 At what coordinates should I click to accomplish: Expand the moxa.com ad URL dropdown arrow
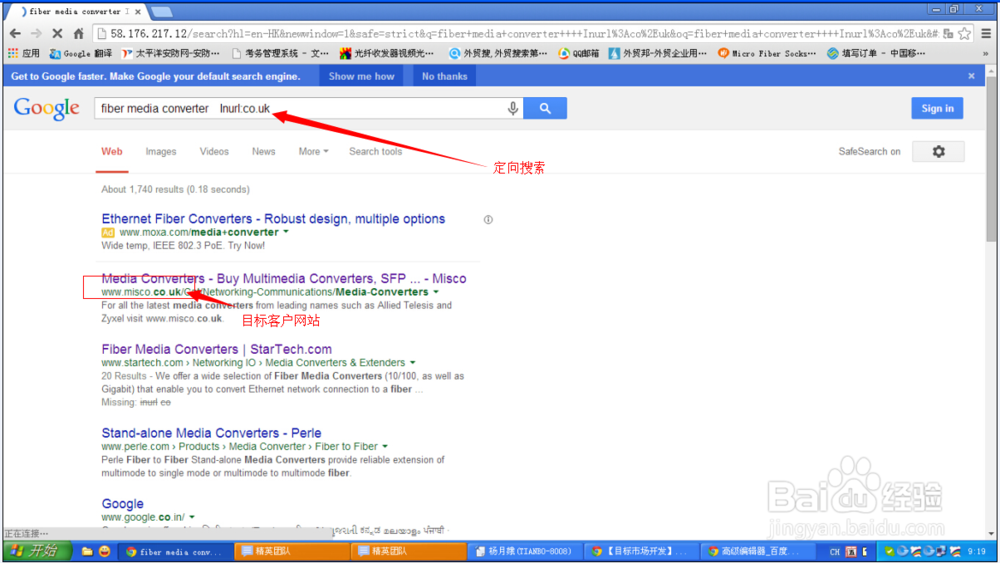coord(286,232)
